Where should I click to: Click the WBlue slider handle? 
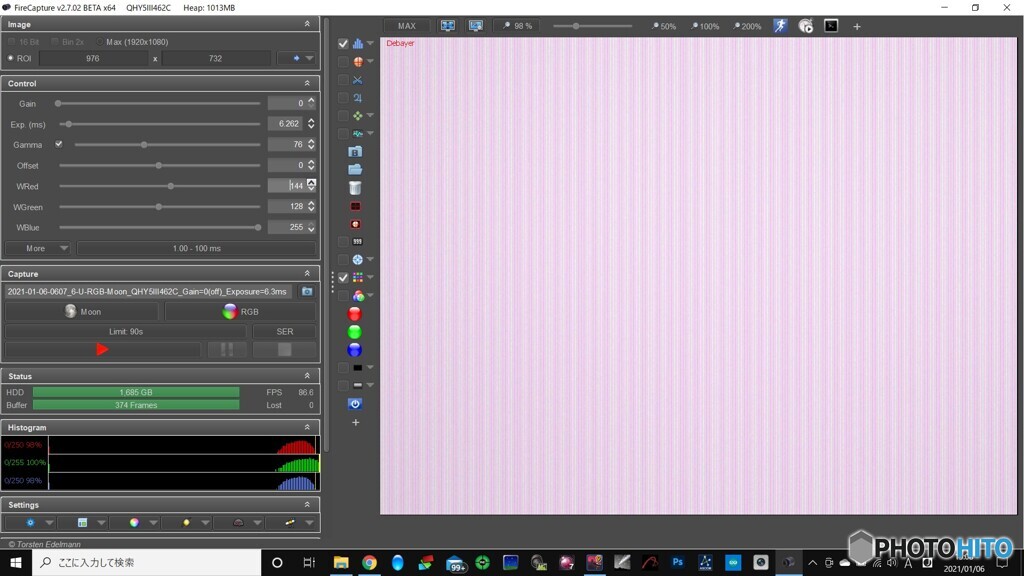(258, 228)
